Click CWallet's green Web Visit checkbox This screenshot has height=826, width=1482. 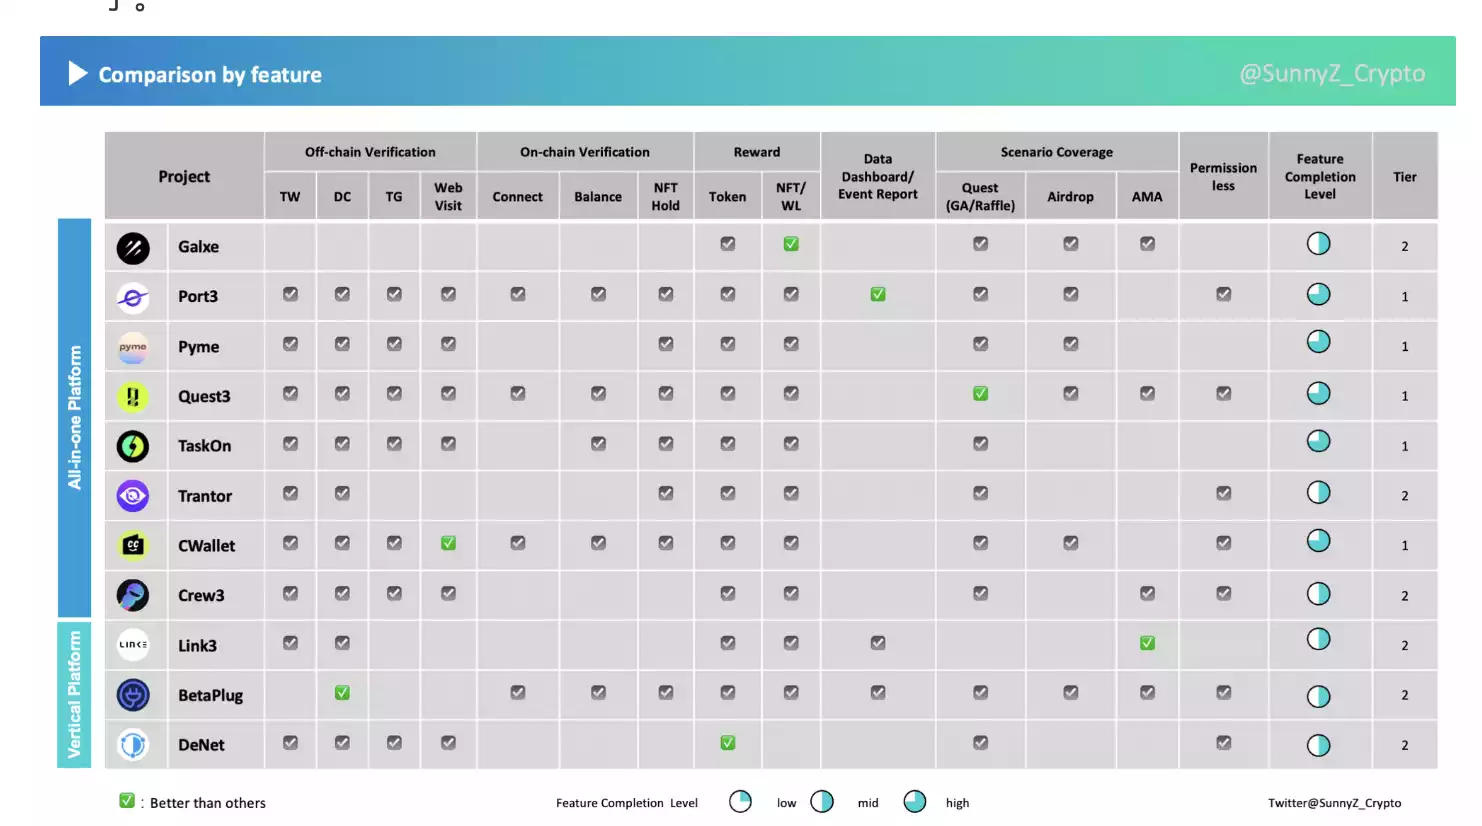pos(448,543)
